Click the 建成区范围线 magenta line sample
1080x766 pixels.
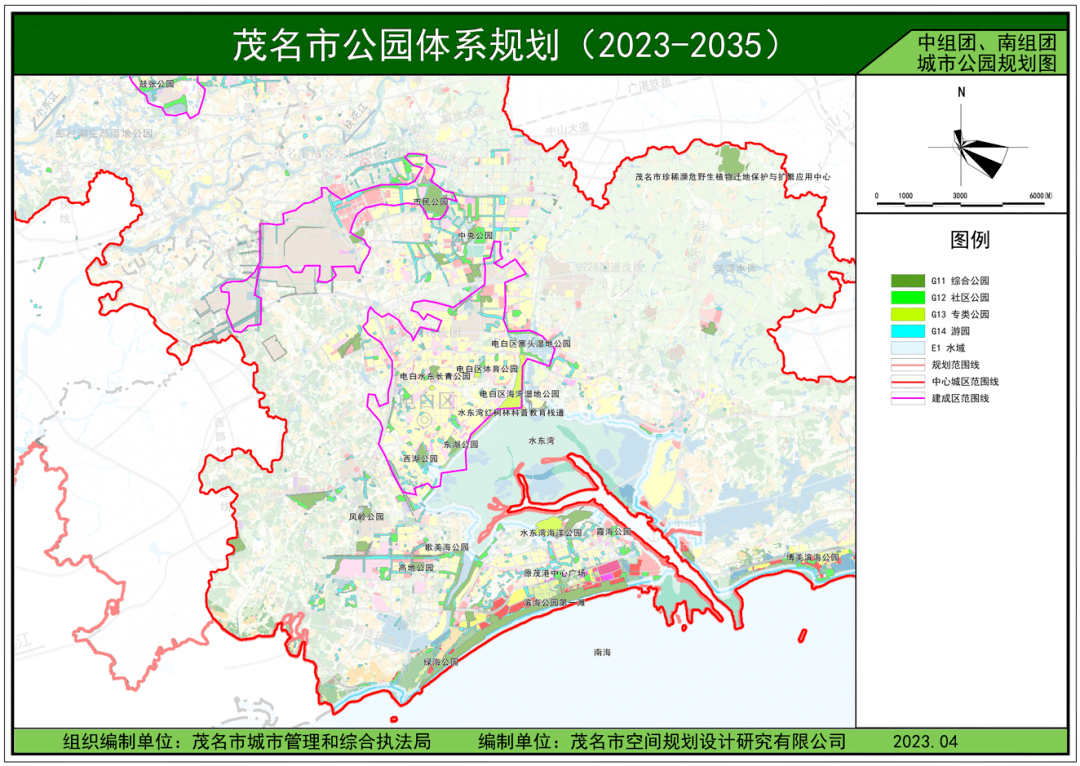pos(907,398)
